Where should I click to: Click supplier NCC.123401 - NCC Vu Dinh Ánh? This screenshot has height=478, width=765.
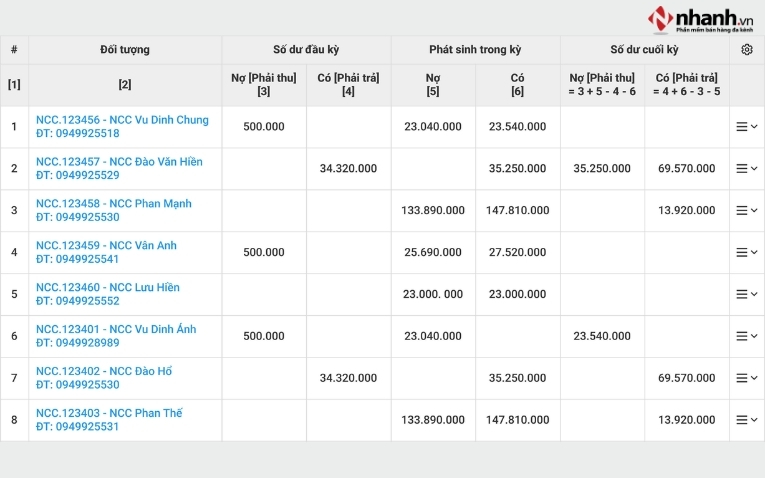point(116,330)
